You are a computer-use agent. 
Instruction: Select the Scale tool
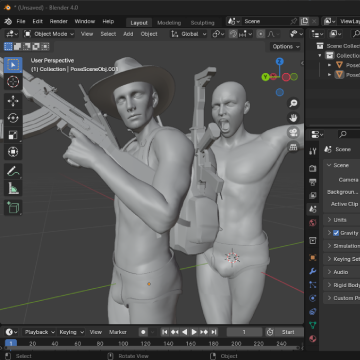(x=13, y=135)
